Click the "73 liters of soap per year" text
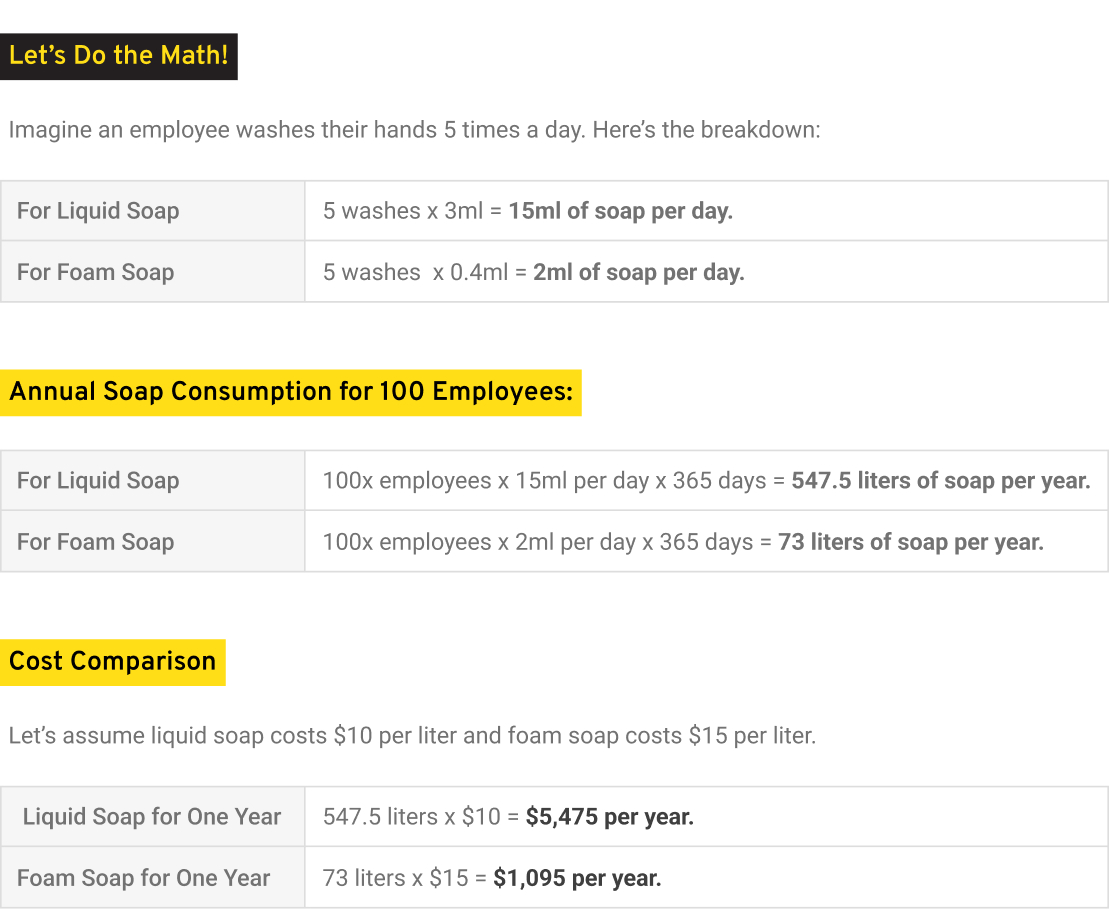The width and height of the screenshot is (1110, 909). click(x=910, y=542)
